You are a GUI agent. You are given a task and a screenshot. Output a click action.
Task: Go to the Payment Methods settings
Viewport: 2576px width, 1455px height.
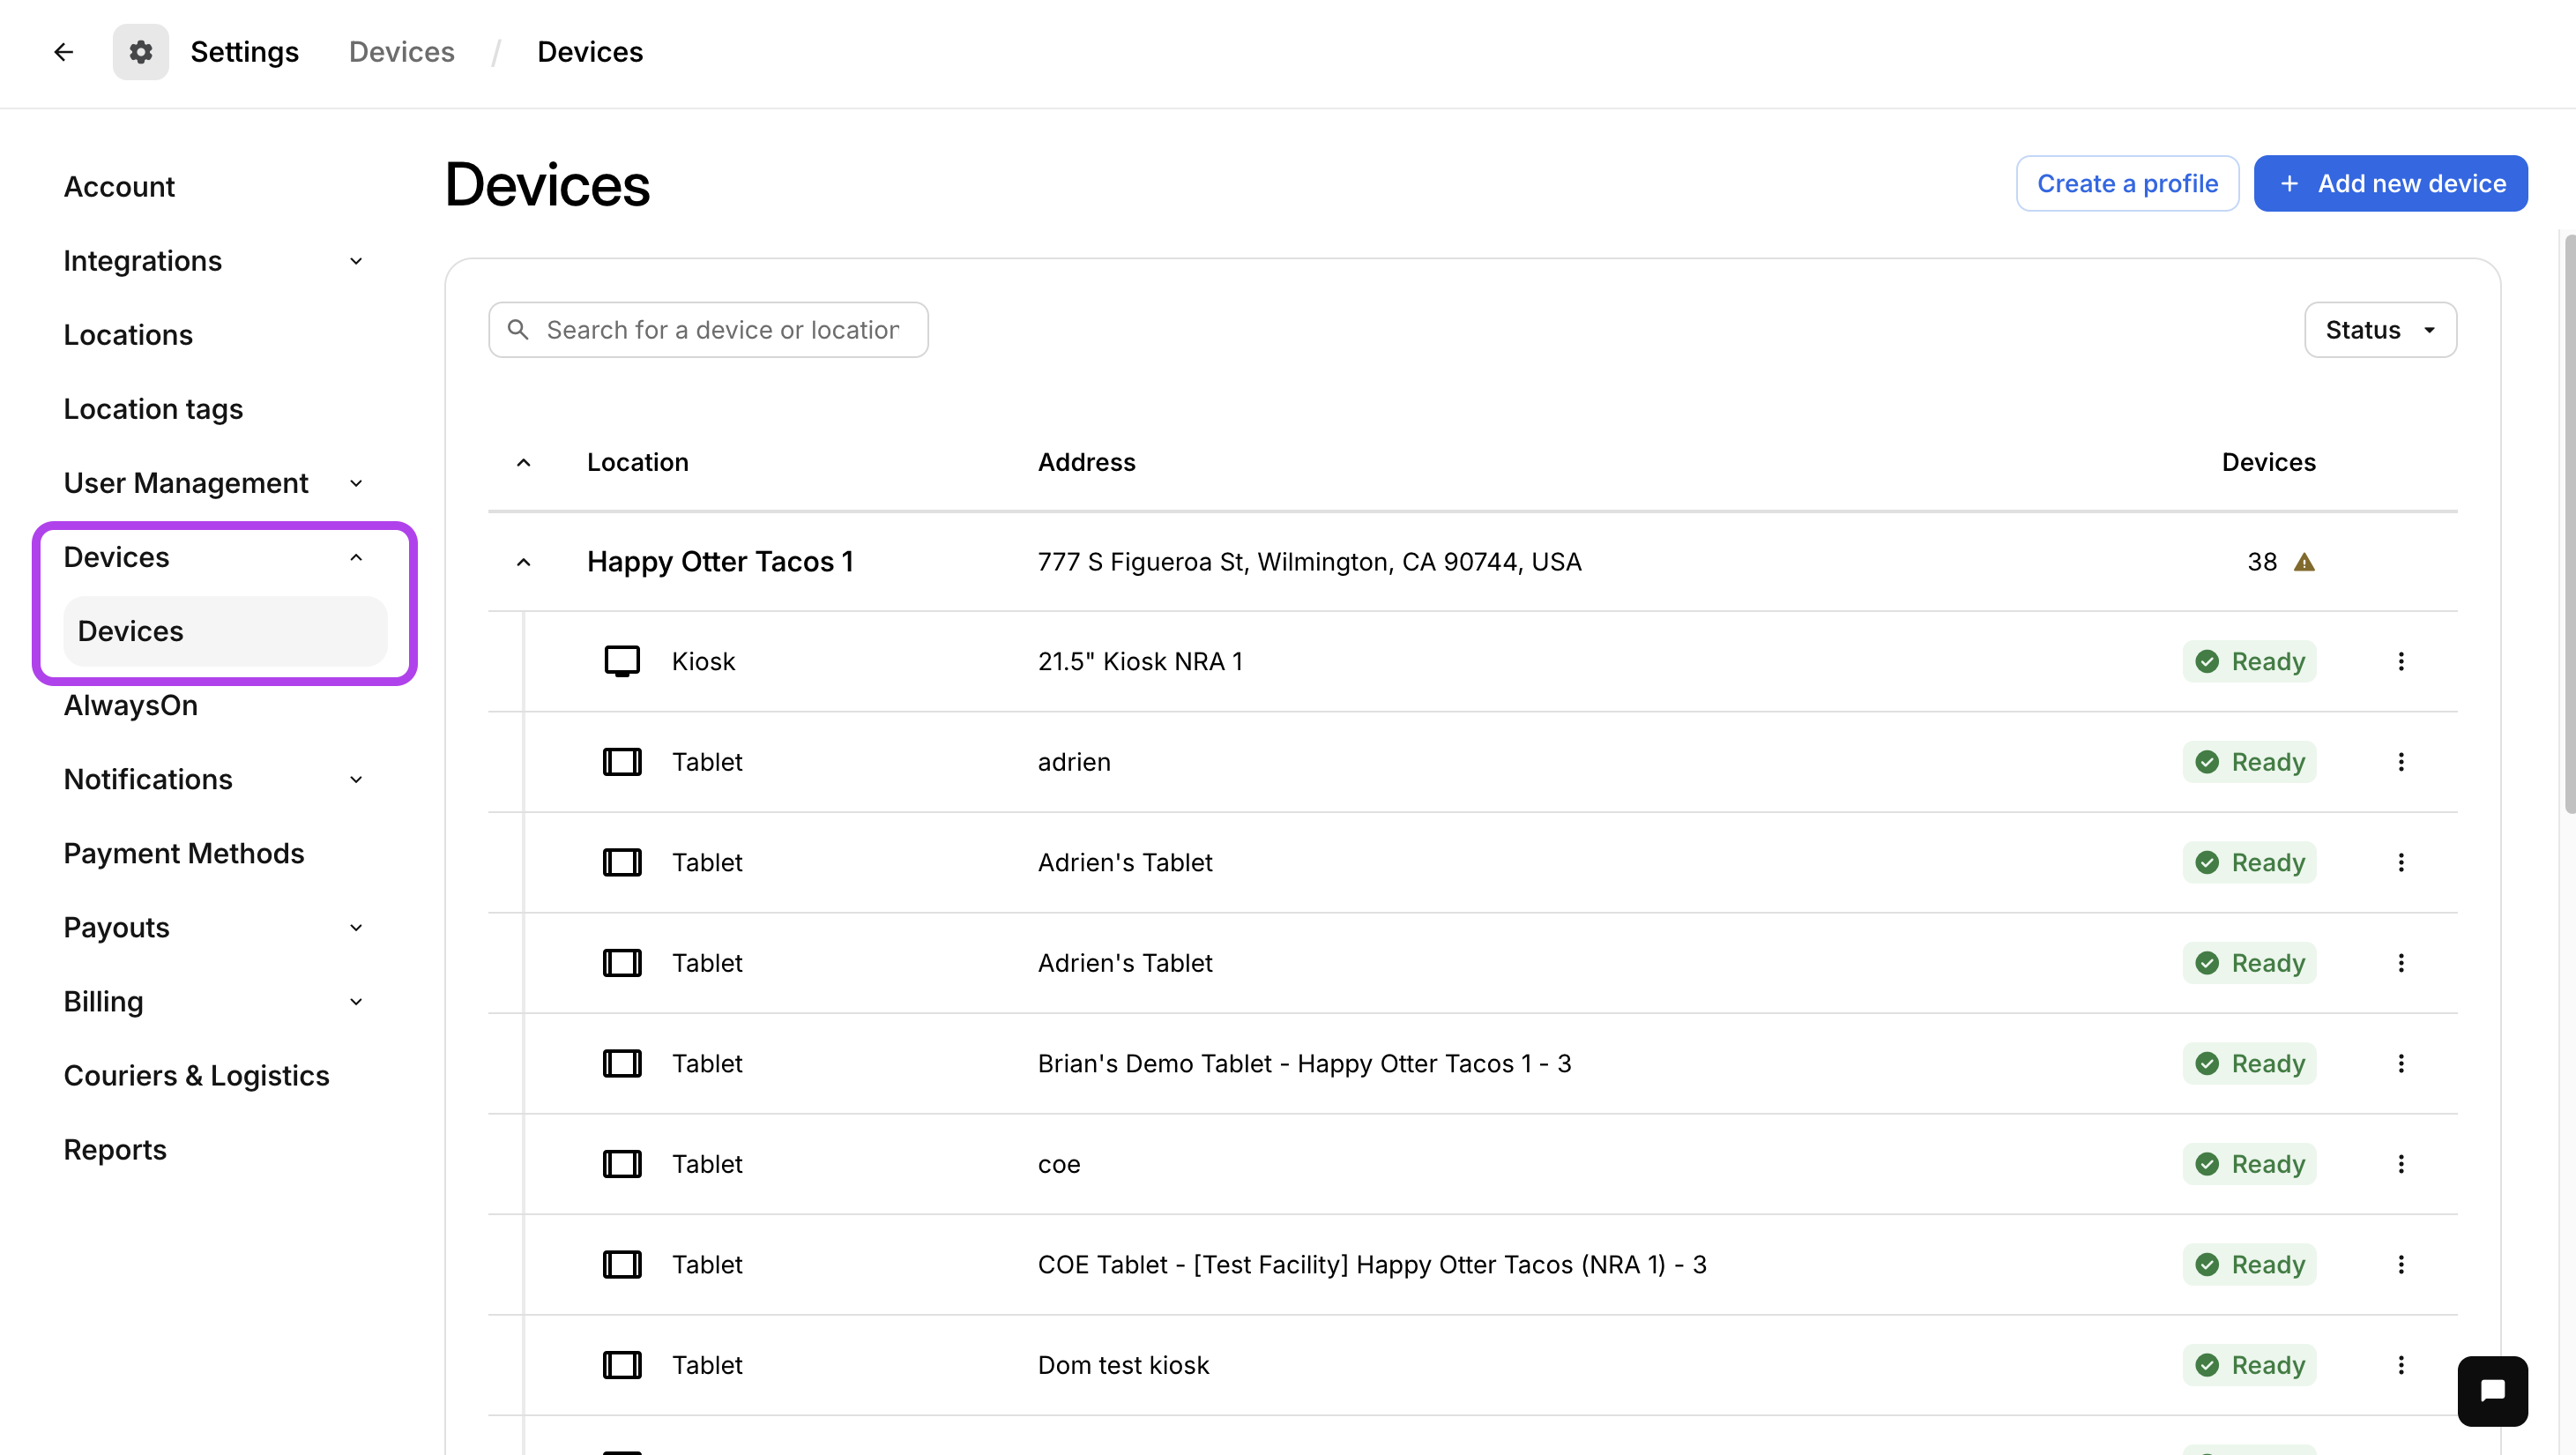tap(184, 853)
